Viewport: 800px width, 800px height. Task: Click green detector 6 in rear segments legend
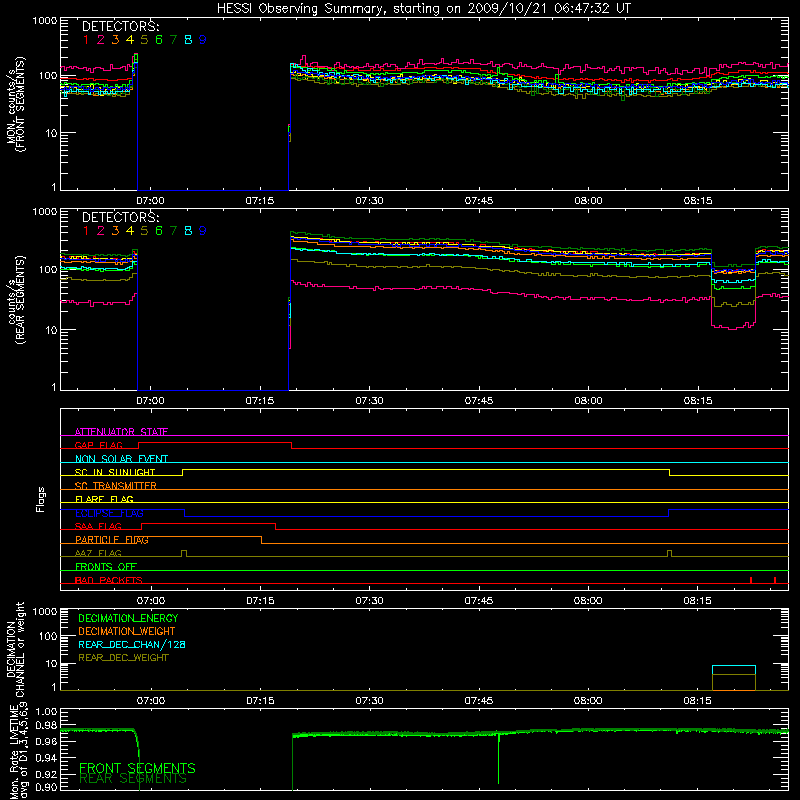pyautogui.click(x=159, y=231)
